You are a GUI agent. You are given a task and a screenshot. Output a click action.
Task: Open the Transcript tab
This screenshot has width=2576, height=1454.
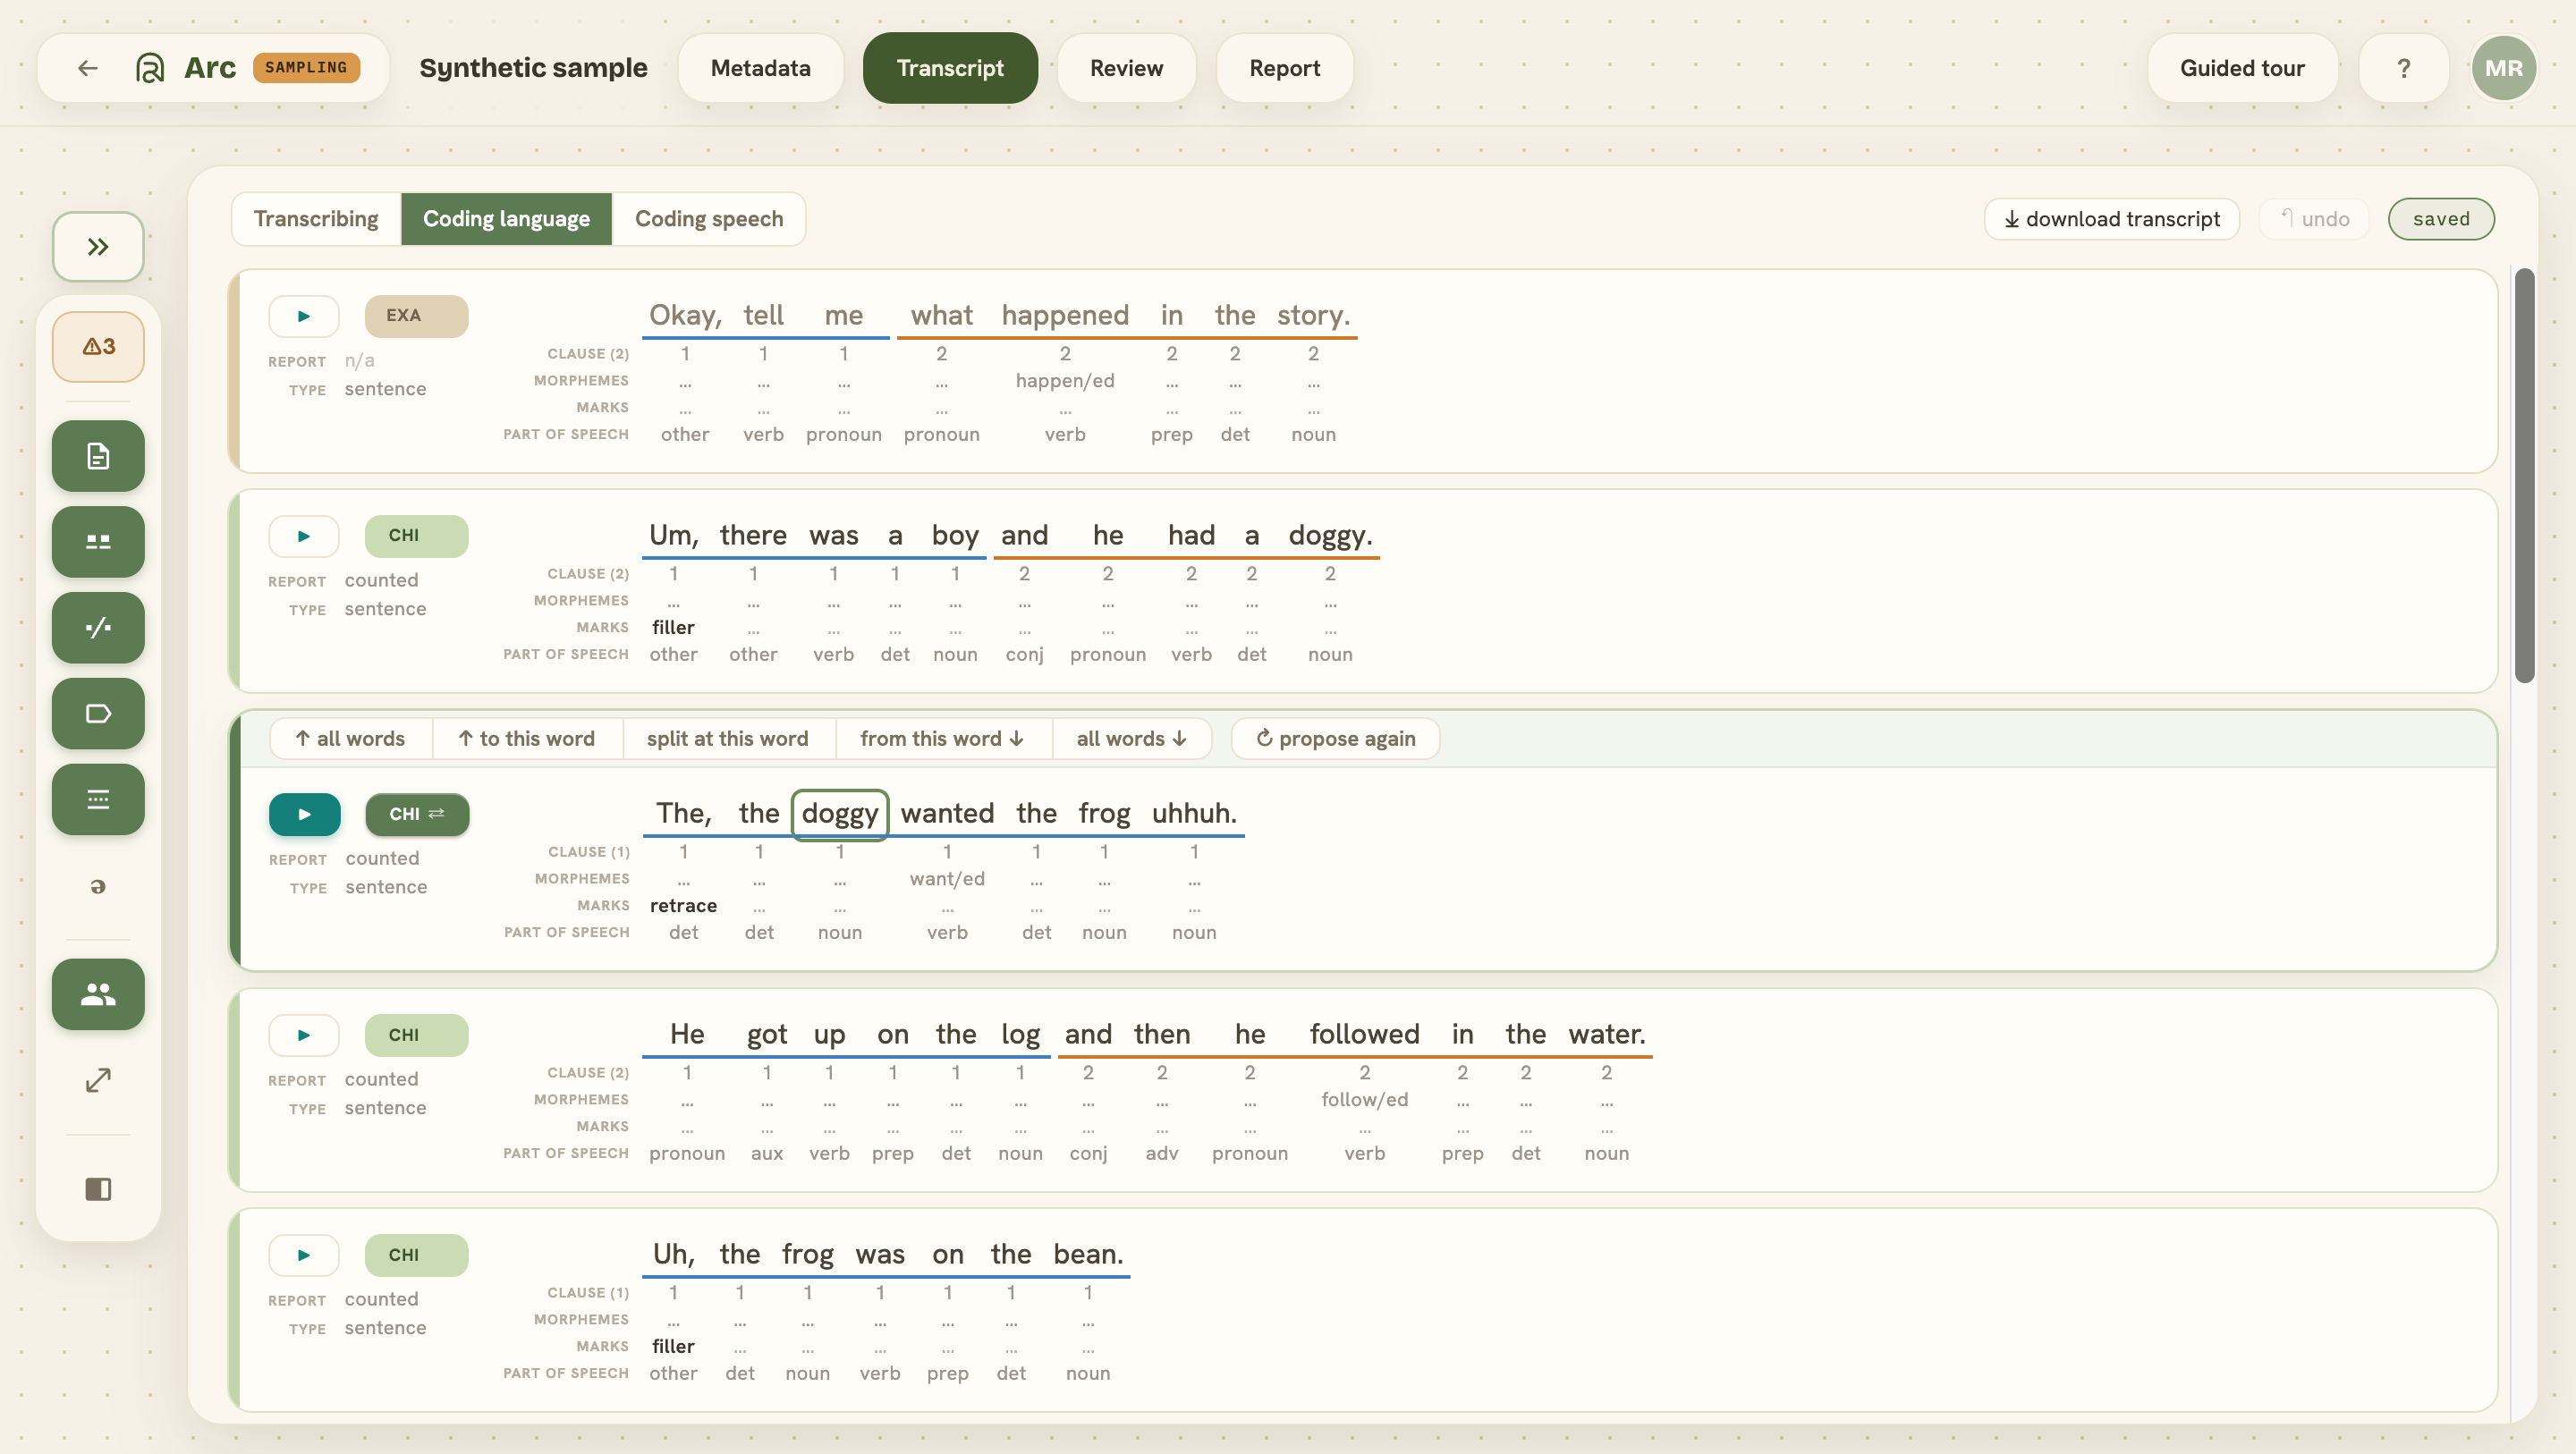point(950,68)
